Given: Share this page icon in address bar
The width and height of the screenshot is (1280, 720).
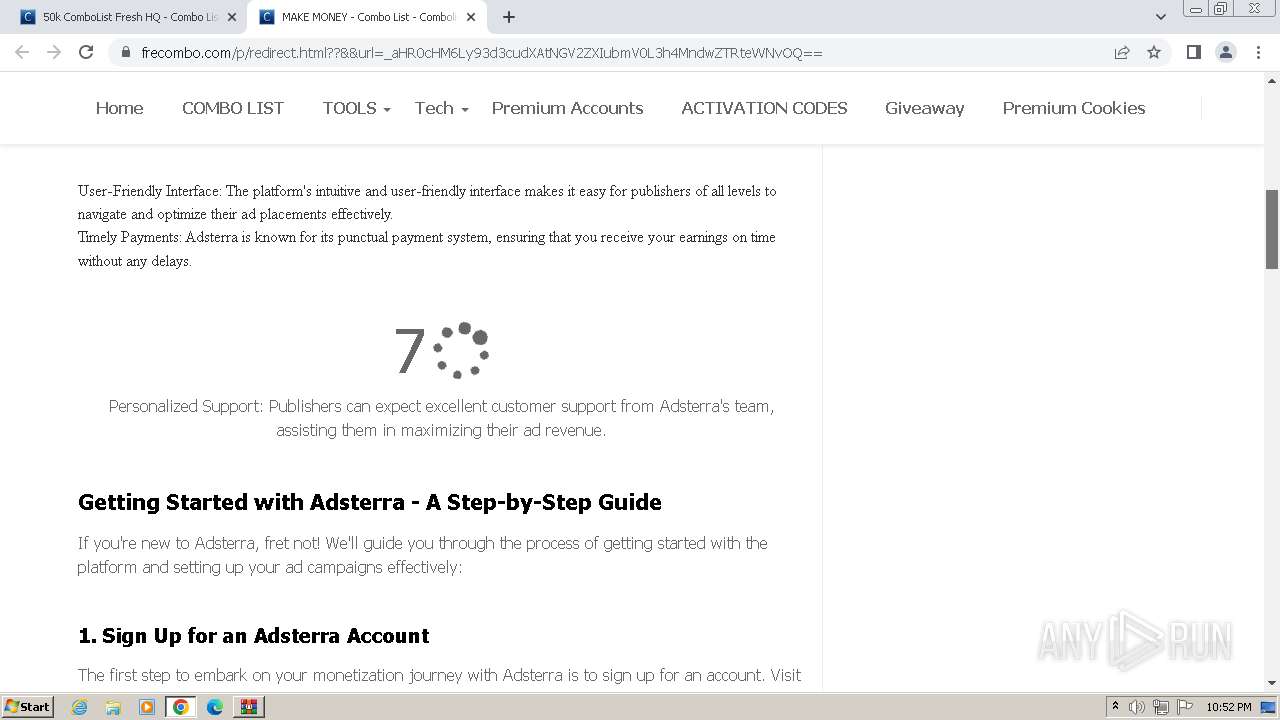Looking at the screenshot, I should (x=1122, y=52).
